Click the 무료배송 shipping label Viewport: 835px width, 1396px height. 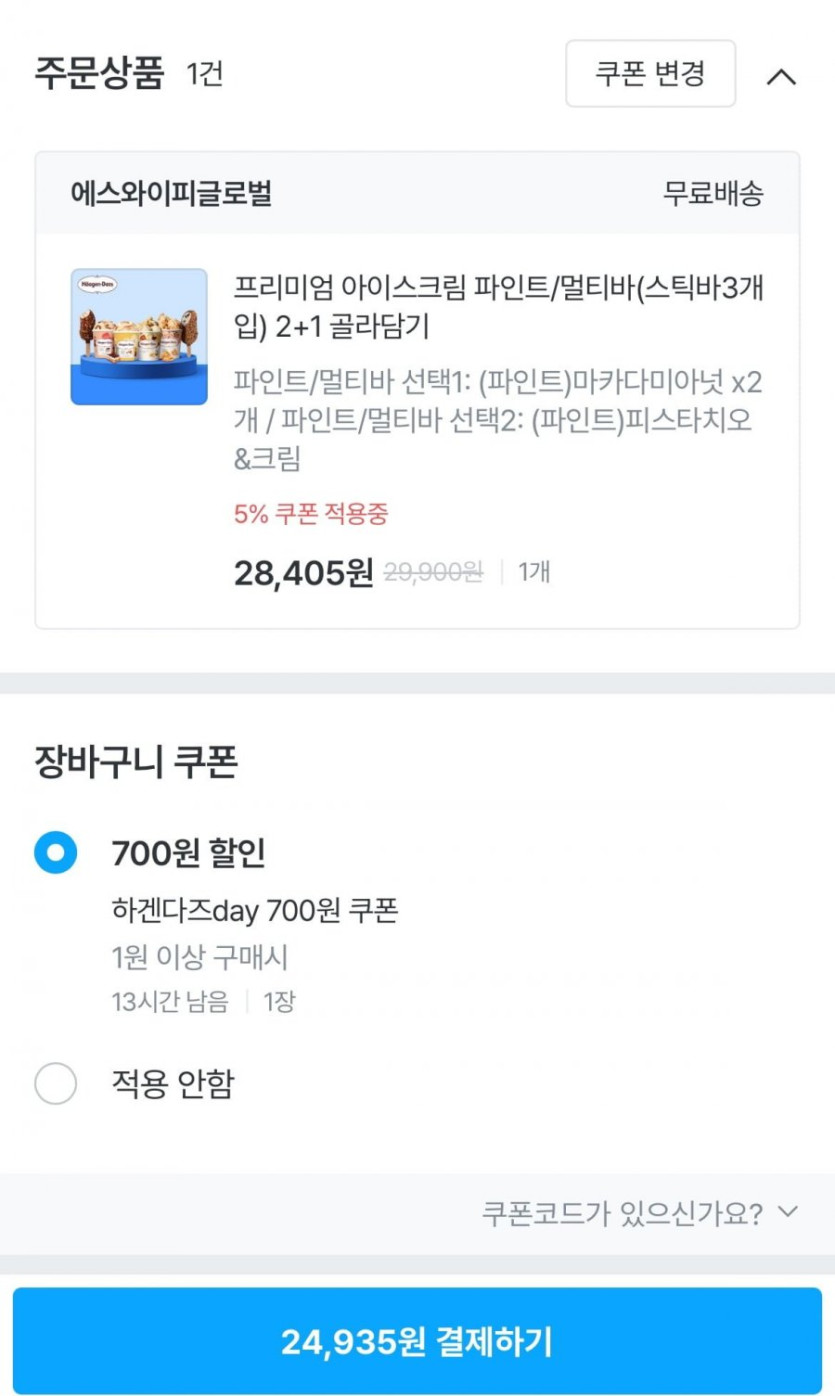[713, 193]
